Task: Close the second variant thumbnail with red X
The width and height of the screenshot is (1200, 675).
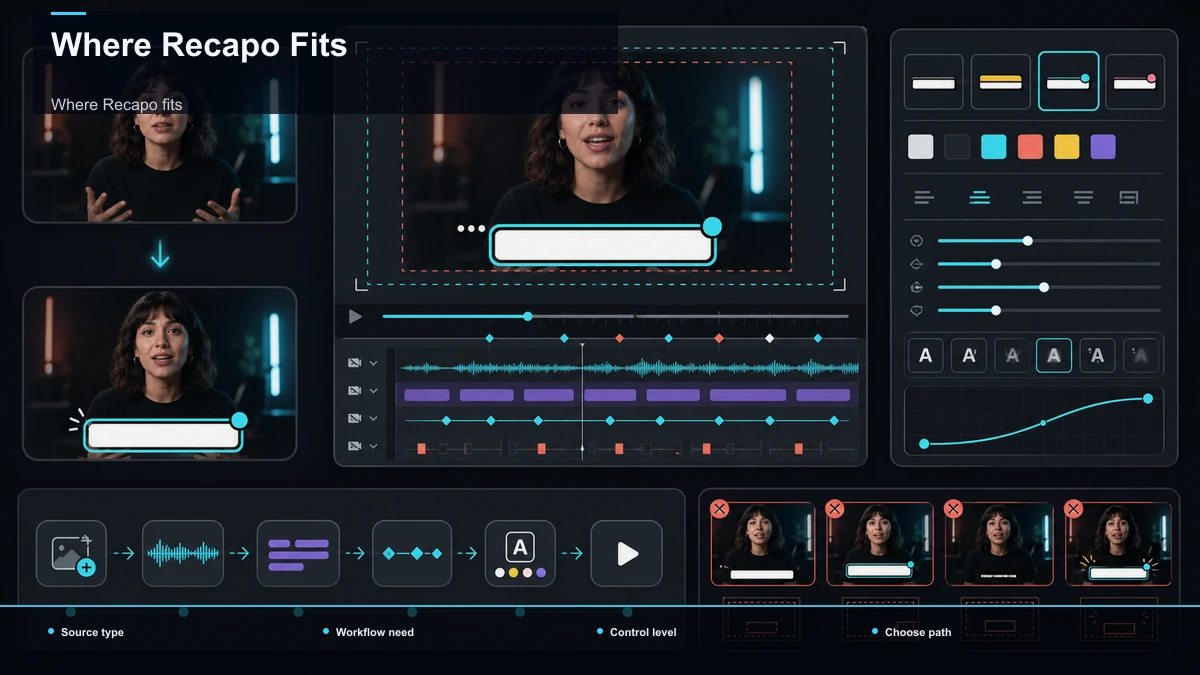Action: [x=835, y=509]
